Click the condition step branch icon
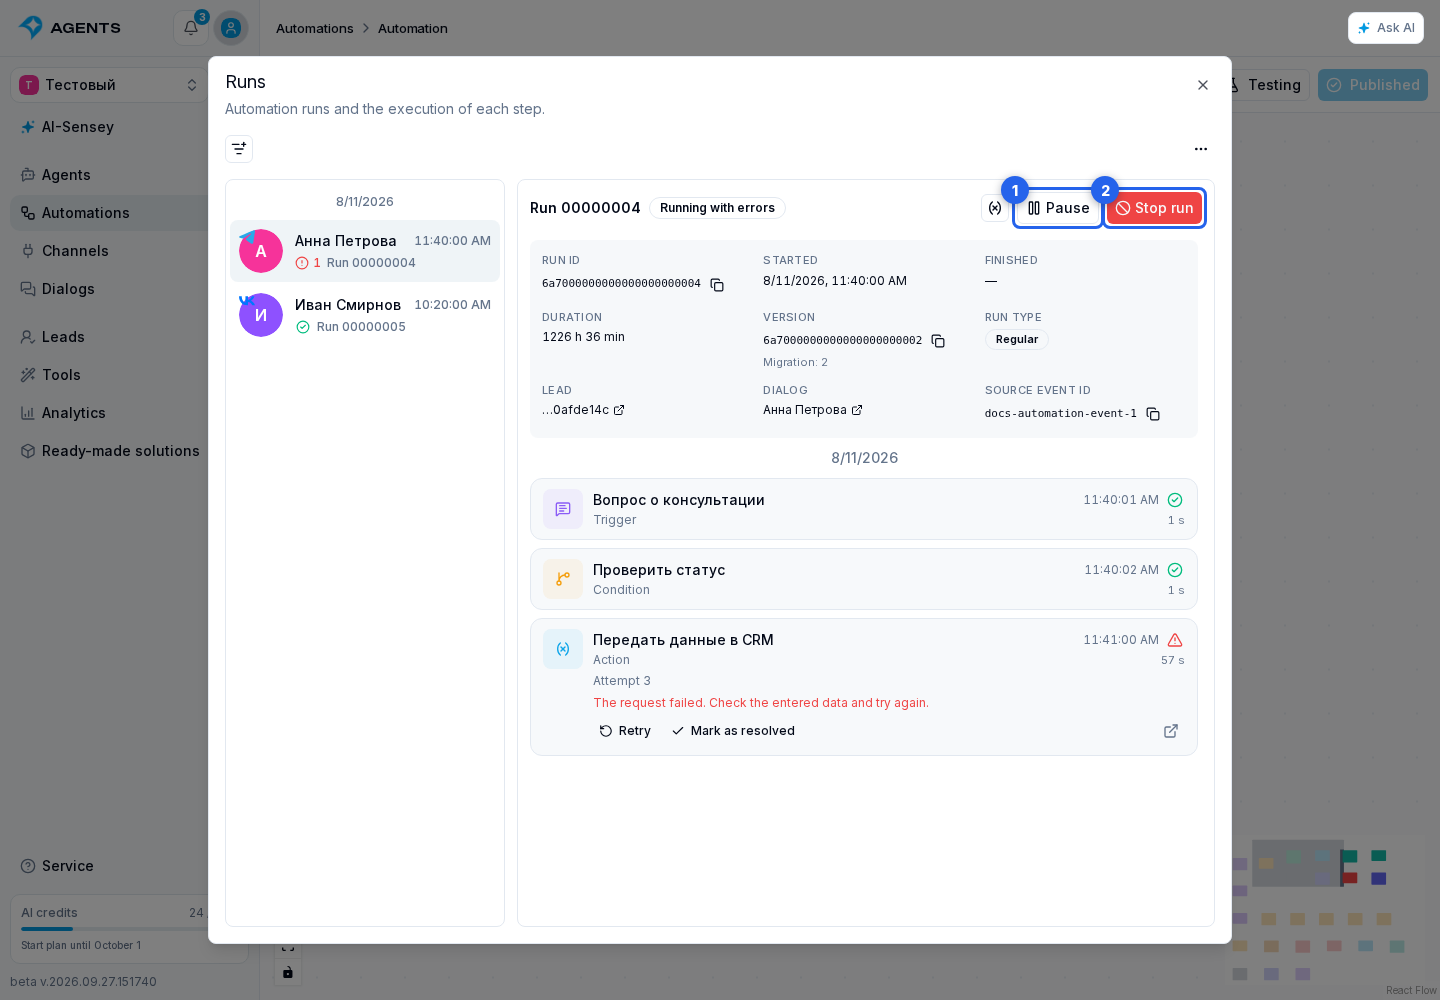The width and height of the screenshot is (1440, 1000). click(x=563, y=579)
